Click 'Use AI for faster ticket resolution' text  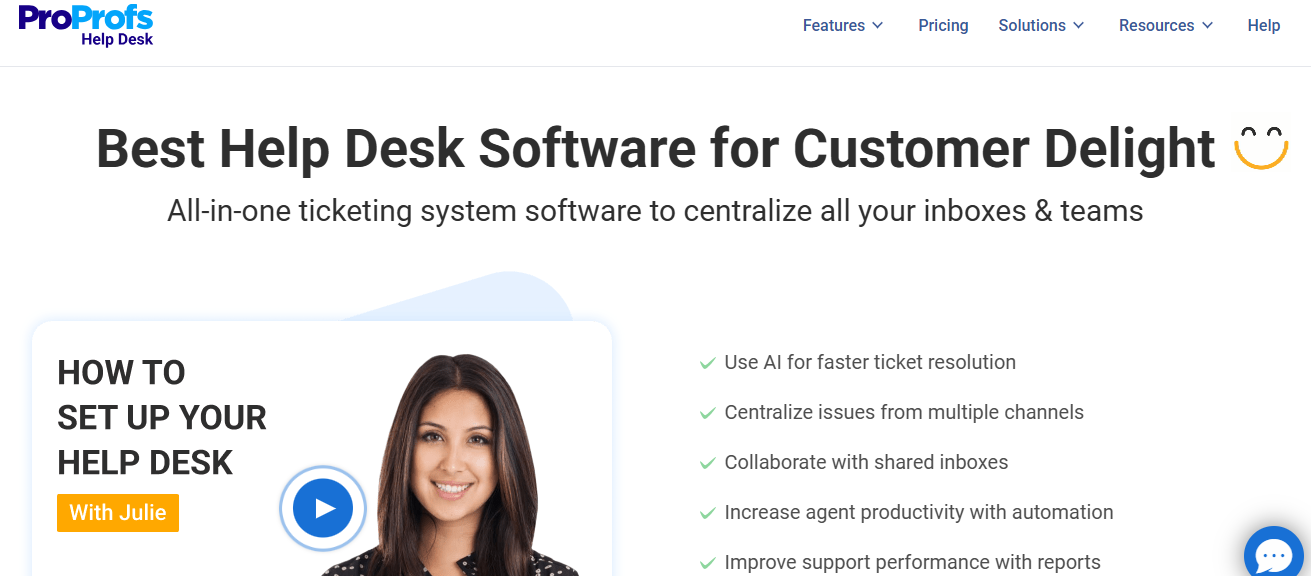[870, 362]
